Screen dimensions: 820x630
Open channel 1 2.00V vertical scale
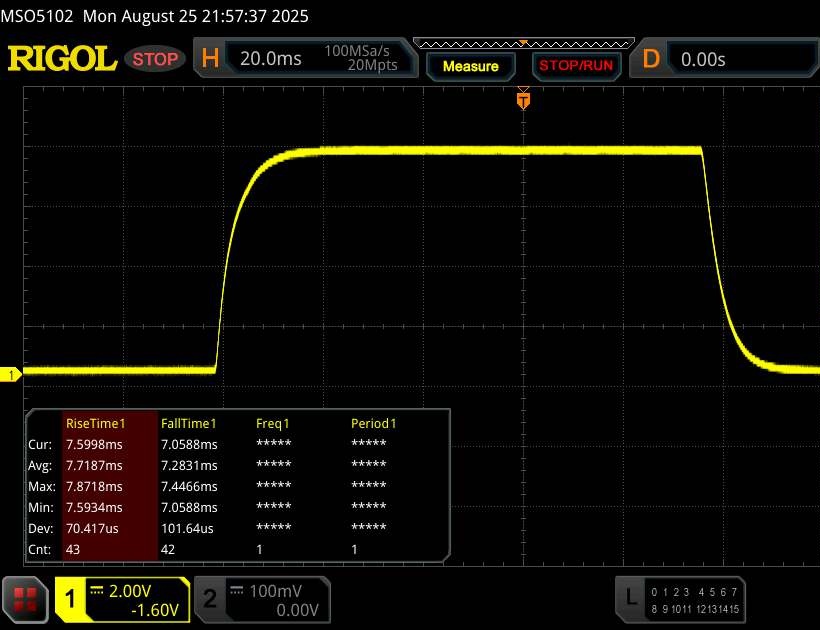(135, 590)
